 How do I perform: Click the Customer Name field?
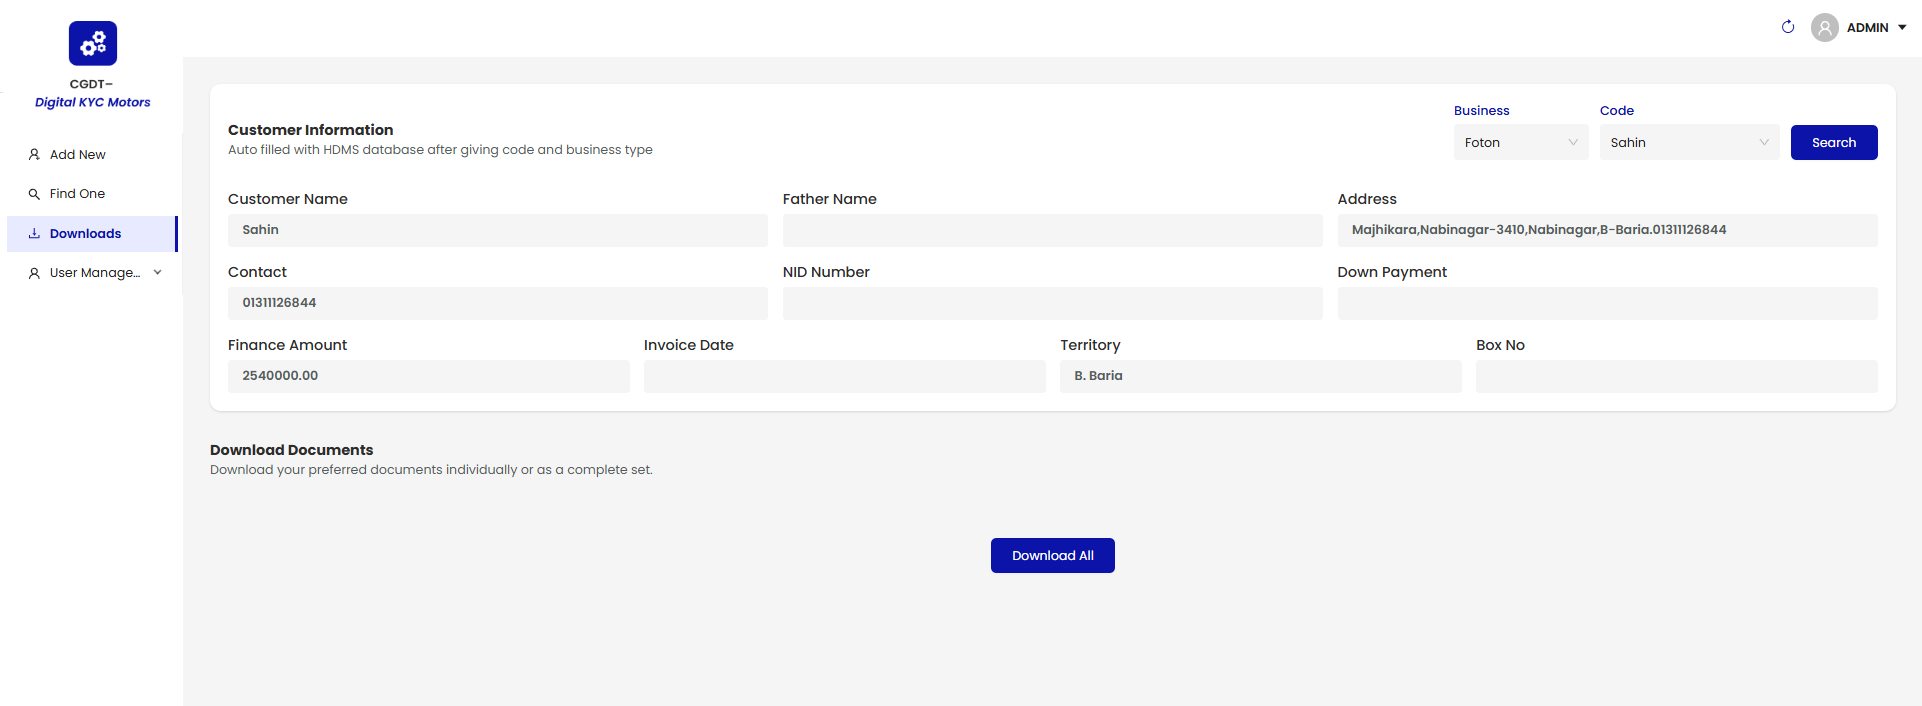497,230
